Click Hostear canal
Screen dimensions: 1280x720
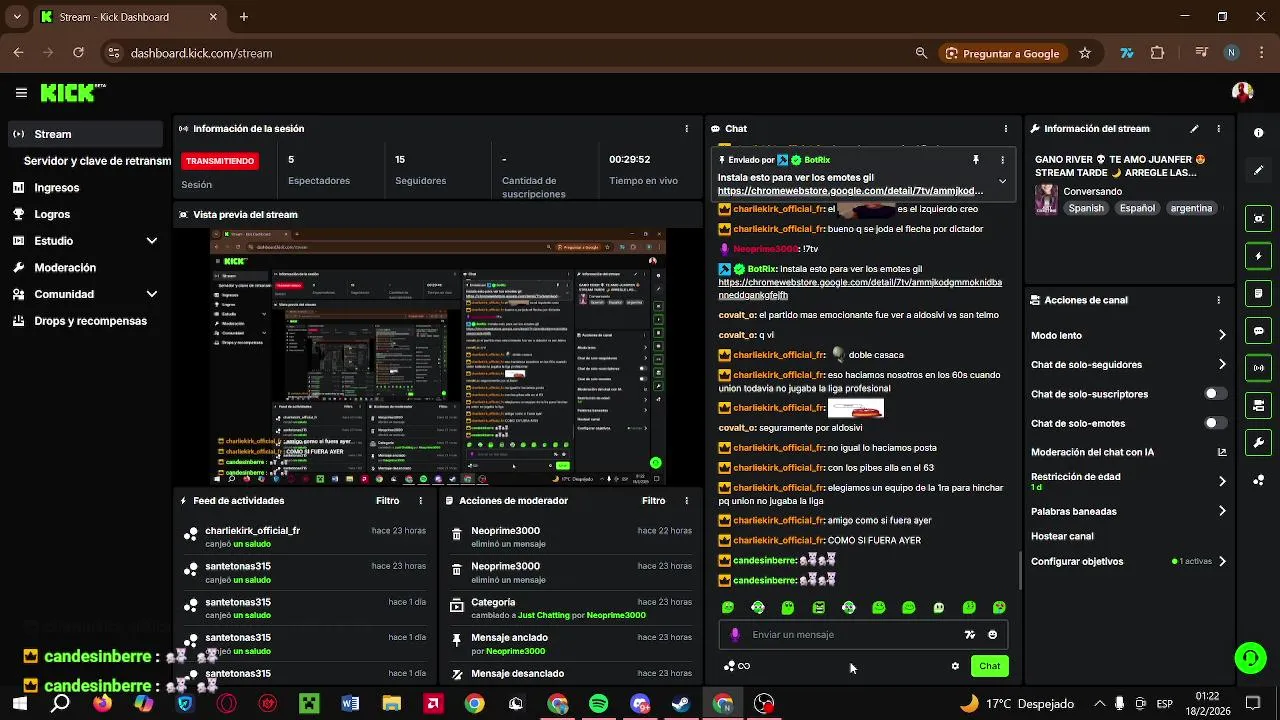point(1062,536)
